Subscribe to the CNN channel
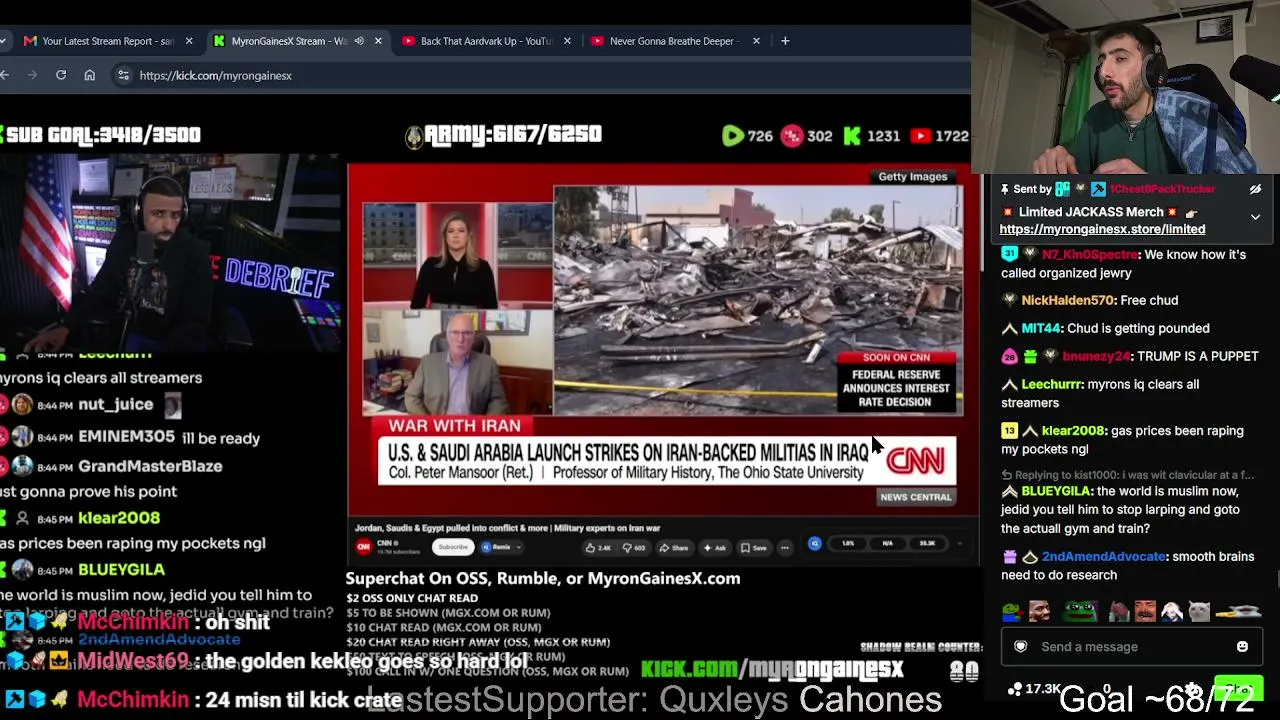 [x=452, y=547]
